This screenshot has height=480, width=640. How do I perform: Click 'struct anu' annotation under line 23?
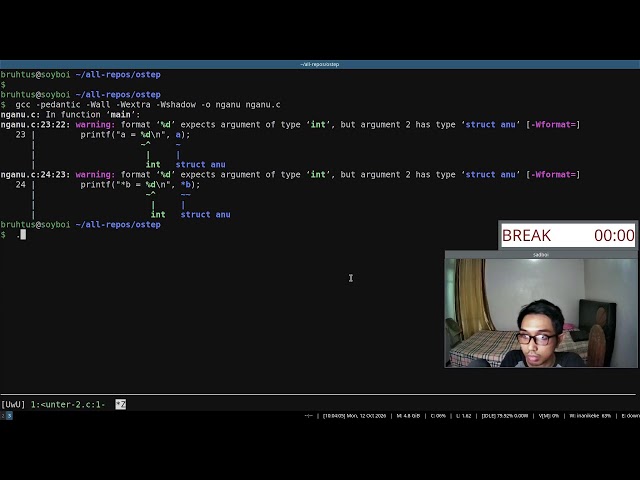[200, 164]
